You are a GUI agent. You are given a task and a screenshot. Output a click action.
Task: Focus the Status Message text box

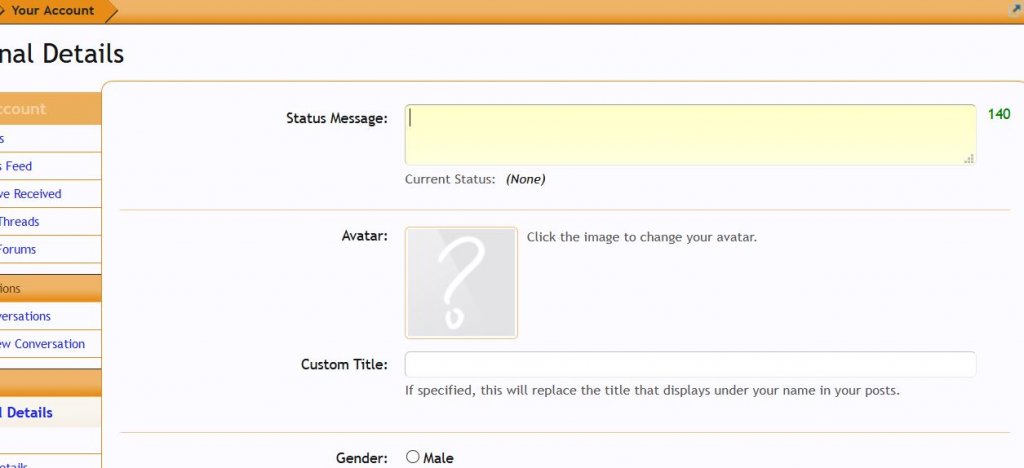pyautogui.click(x=690, y=134)
